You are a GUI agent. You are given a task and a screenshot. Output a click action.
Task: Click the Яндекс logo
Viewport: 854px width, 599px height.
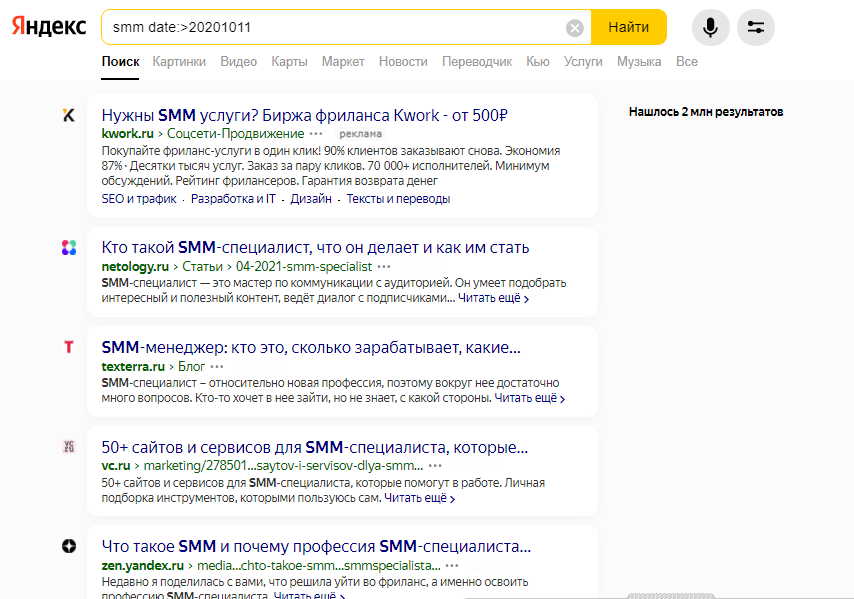click(x=49, y=26)
